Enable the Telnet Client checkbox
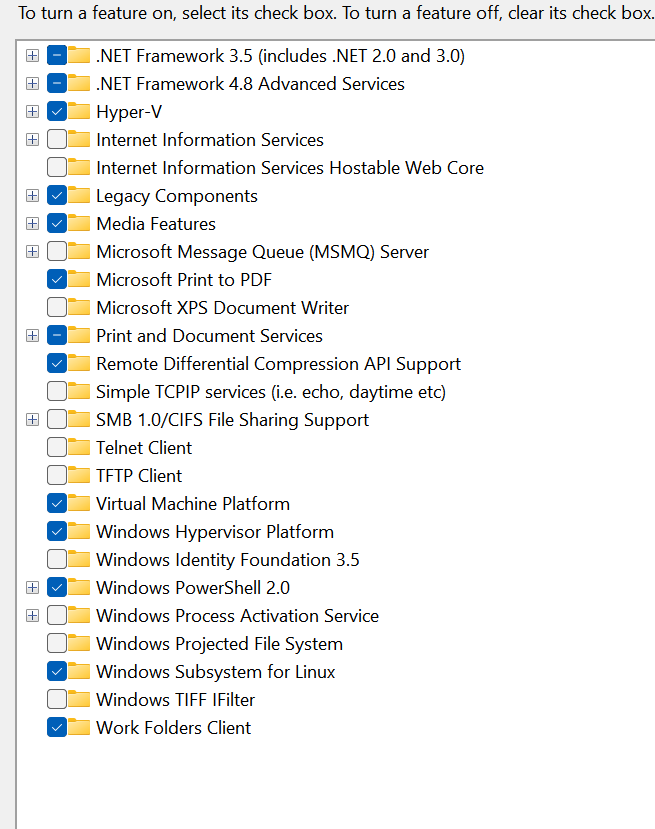 click(57, 448)
